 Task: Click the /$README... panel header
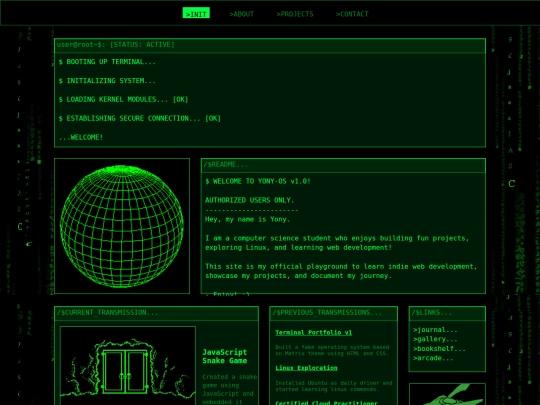343,165
